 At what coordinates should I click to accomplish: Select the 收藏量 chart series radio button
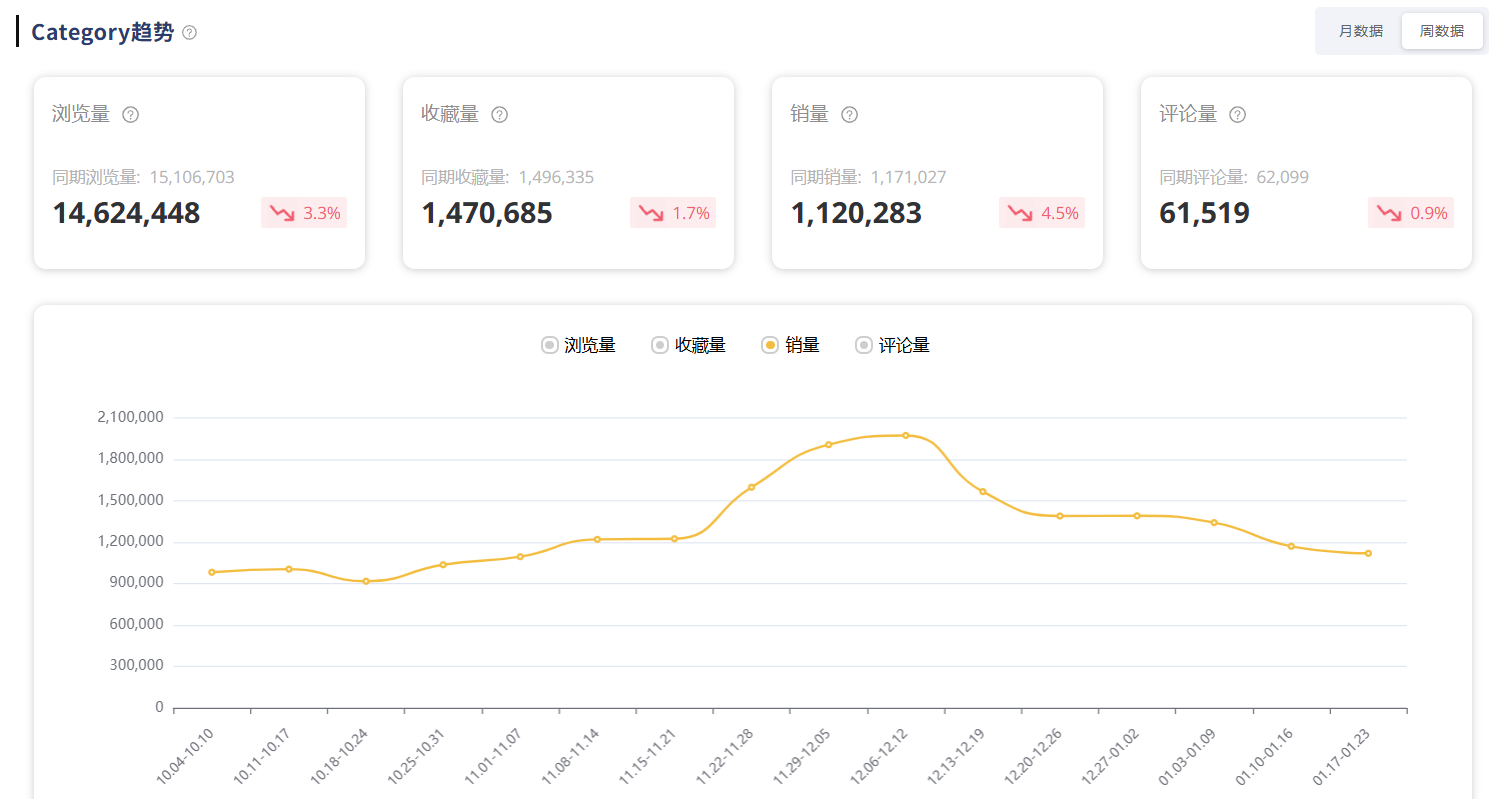point(659,344)
